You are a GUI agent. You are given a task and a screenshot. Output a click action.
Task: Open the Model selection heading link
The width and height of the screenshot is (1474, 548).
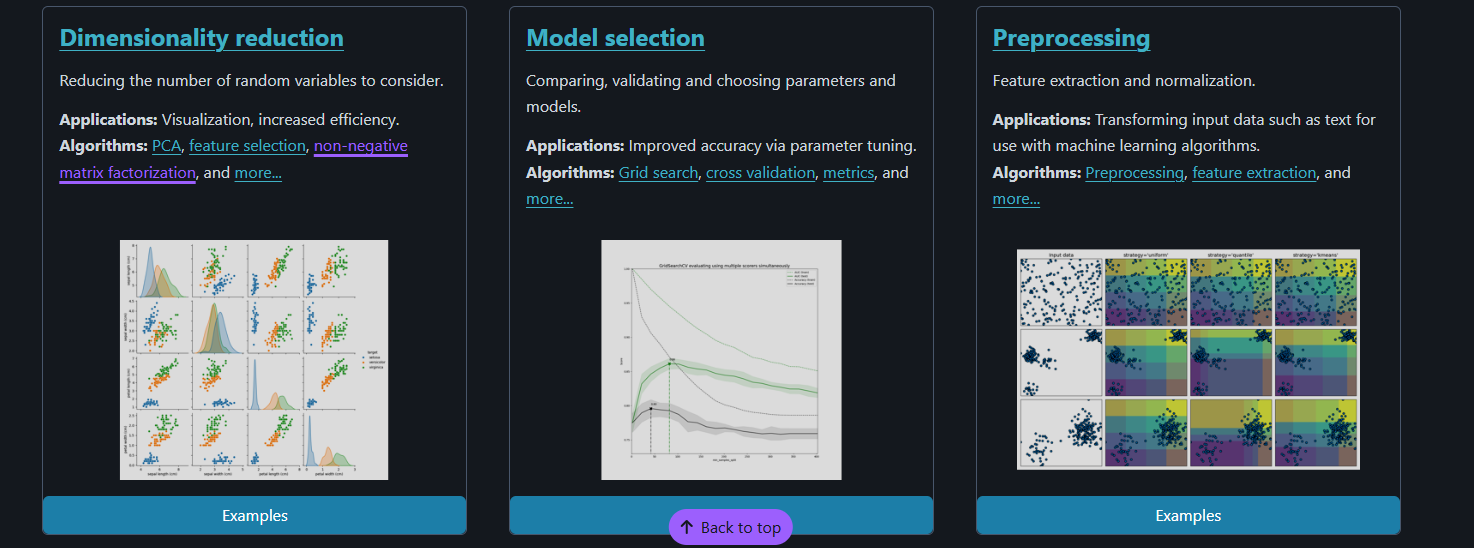click(615, 38)
